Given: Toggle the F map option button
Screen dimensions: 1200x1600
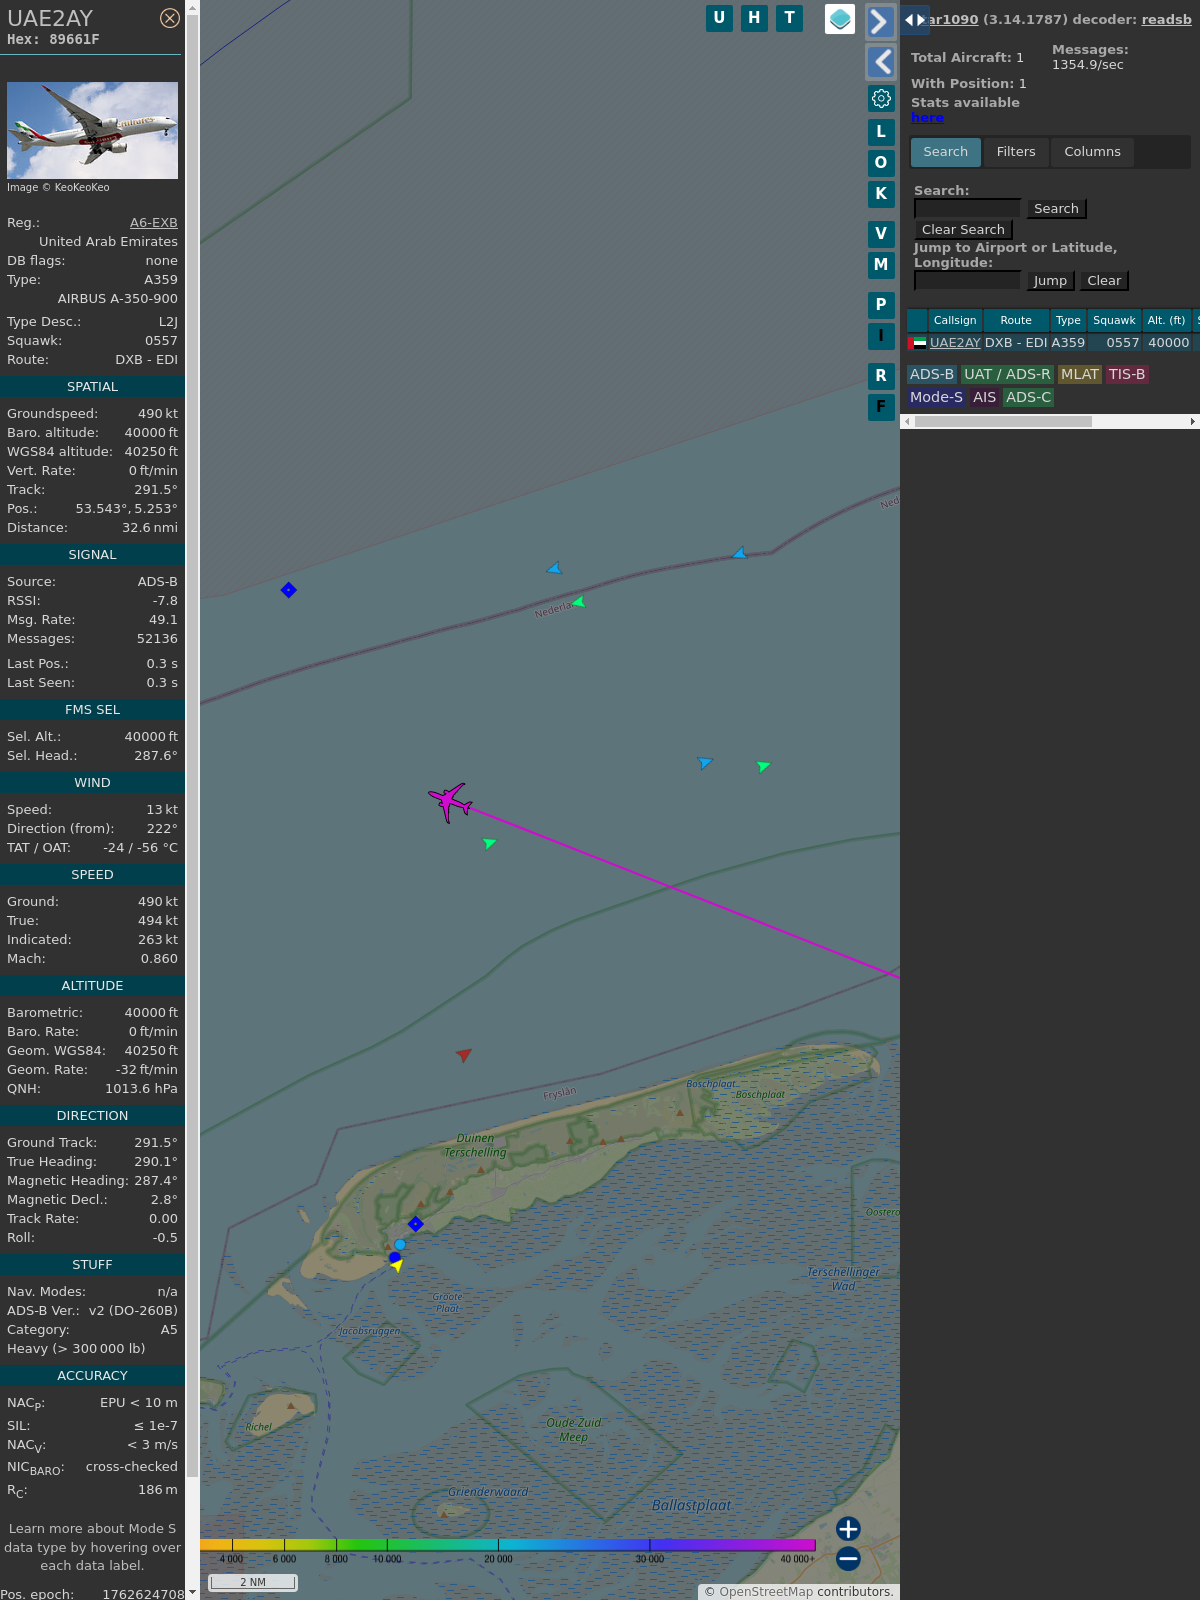Looking at the screenshot, I should click(881, 407).
